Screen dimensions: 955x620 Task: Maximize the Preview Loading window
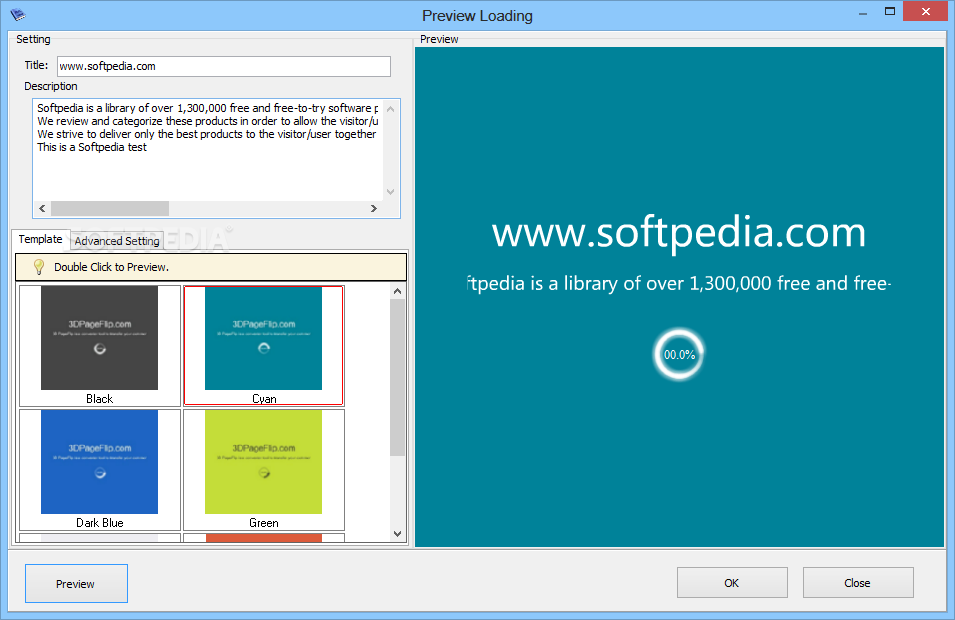pos(890,12)
